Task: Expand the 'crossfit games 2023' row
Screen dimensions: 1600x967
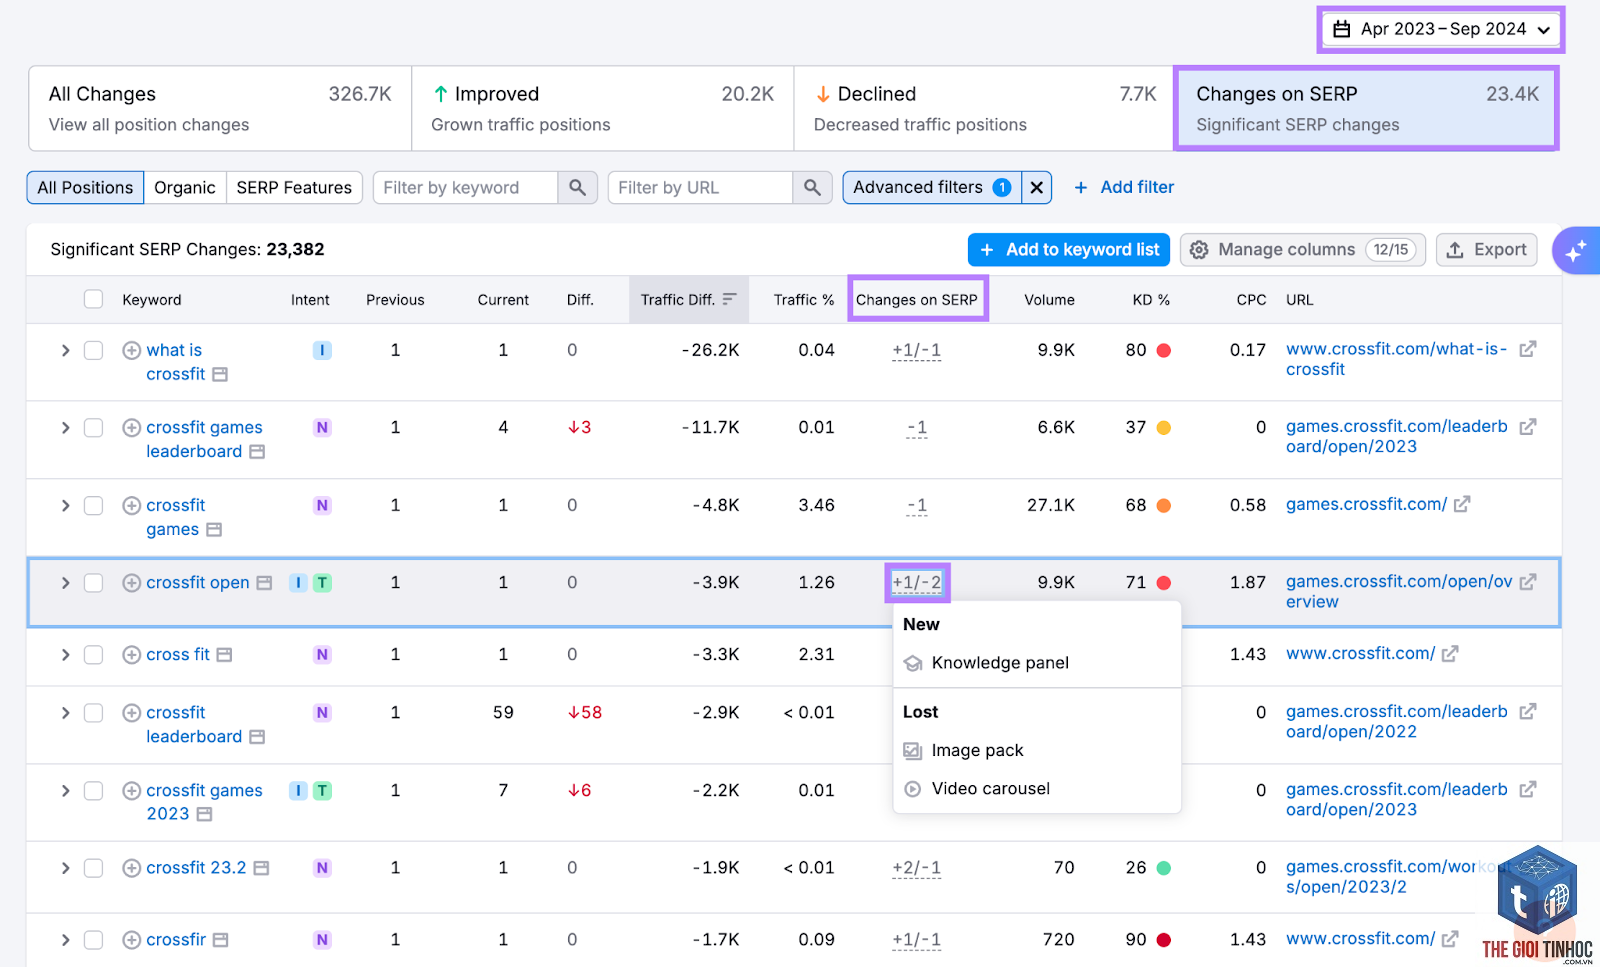Action: (x=65, y=791)
